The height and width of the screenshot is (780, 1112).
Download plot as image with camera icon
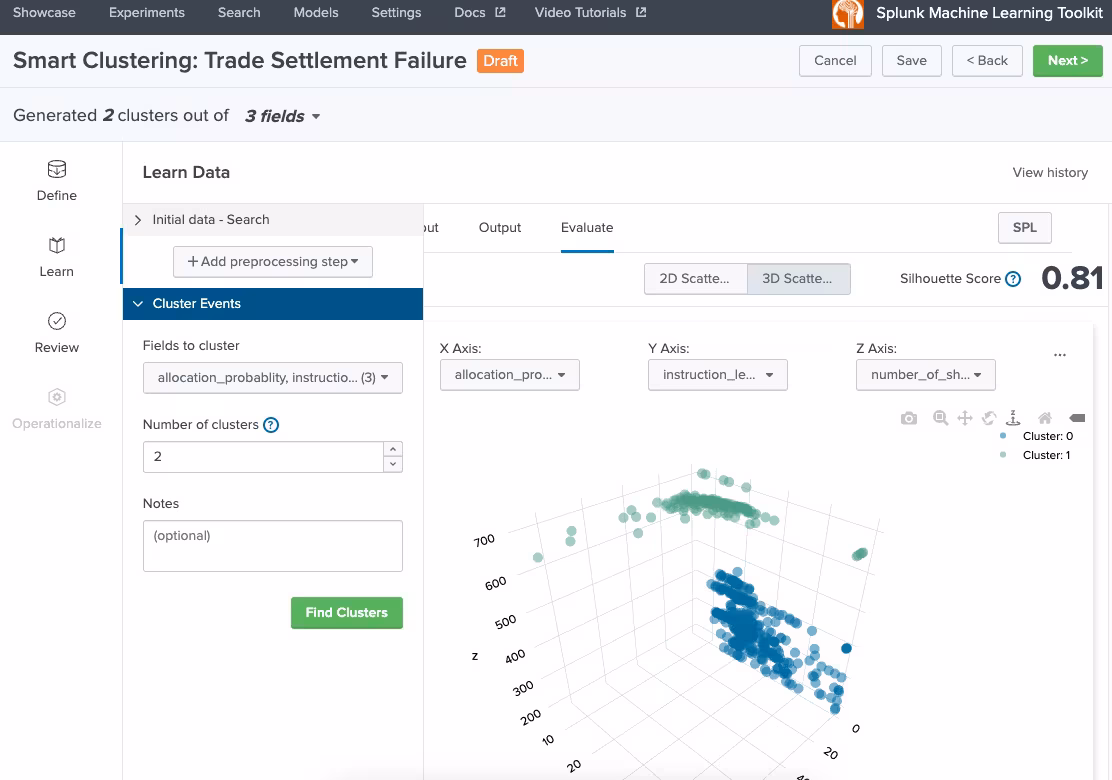908,418
